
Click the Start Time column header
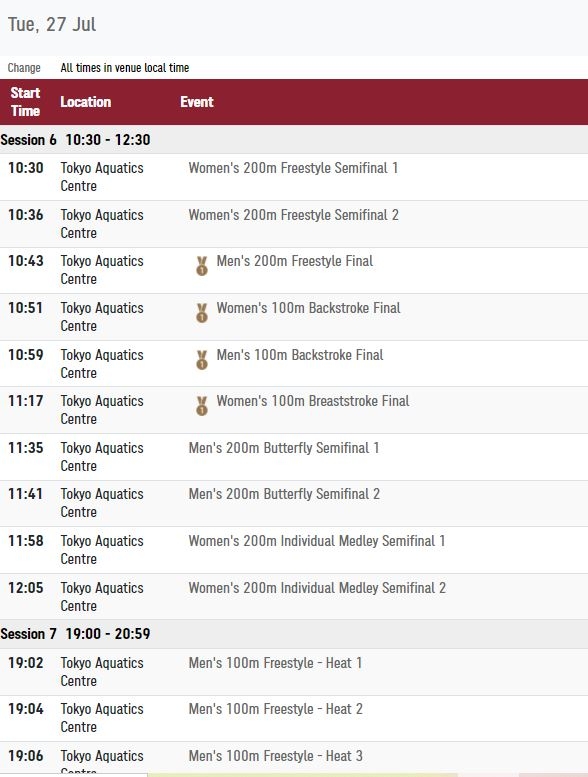pyautogui.click(x=25, y=102)
